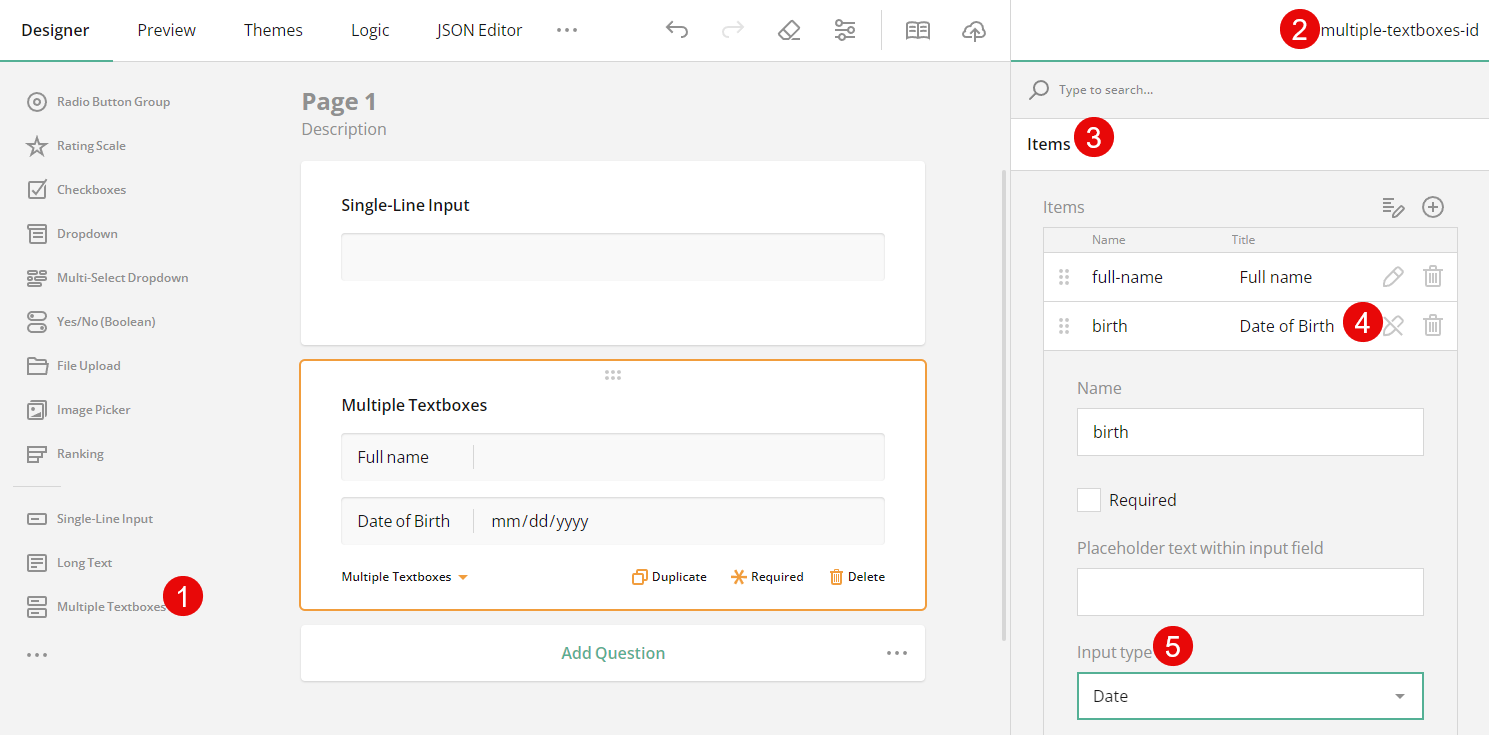Click the pencil-list icon to edit items as text
The image size is (1489, 735).
1393,207
